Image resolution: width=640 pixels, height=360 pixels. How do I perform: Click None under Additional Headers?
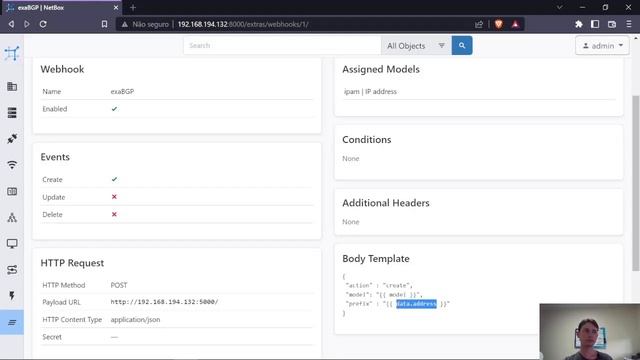click(x=351, y=222)
